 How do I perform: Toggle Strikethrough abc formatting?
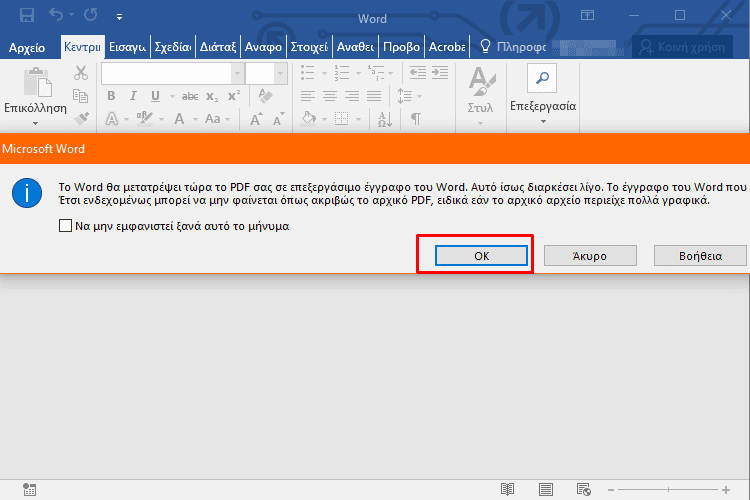(190, 97)
